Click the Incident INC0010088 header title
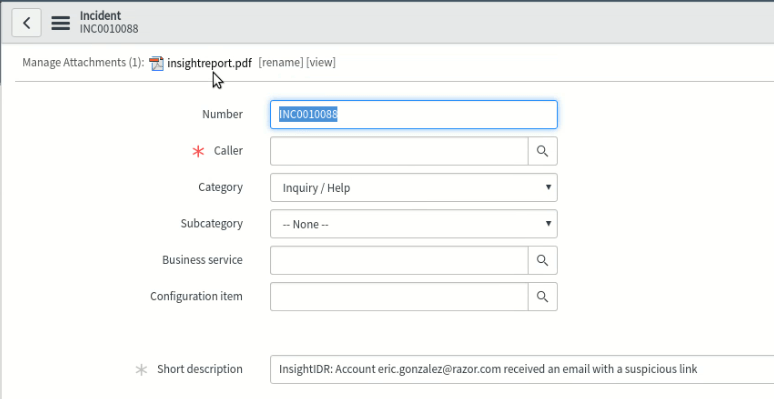Screen dimensions: 774x399 pyautogui.click(x=109, y=22)
